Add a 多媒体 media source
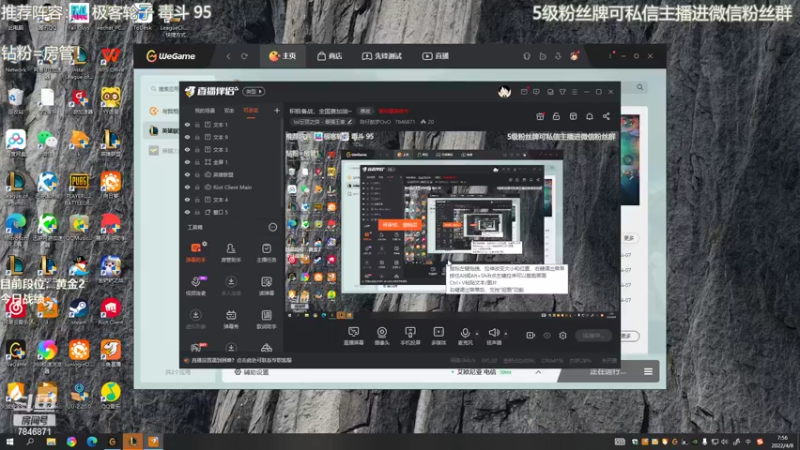The height and width of the screenshot is (450, 800). [x=438, y=336]
